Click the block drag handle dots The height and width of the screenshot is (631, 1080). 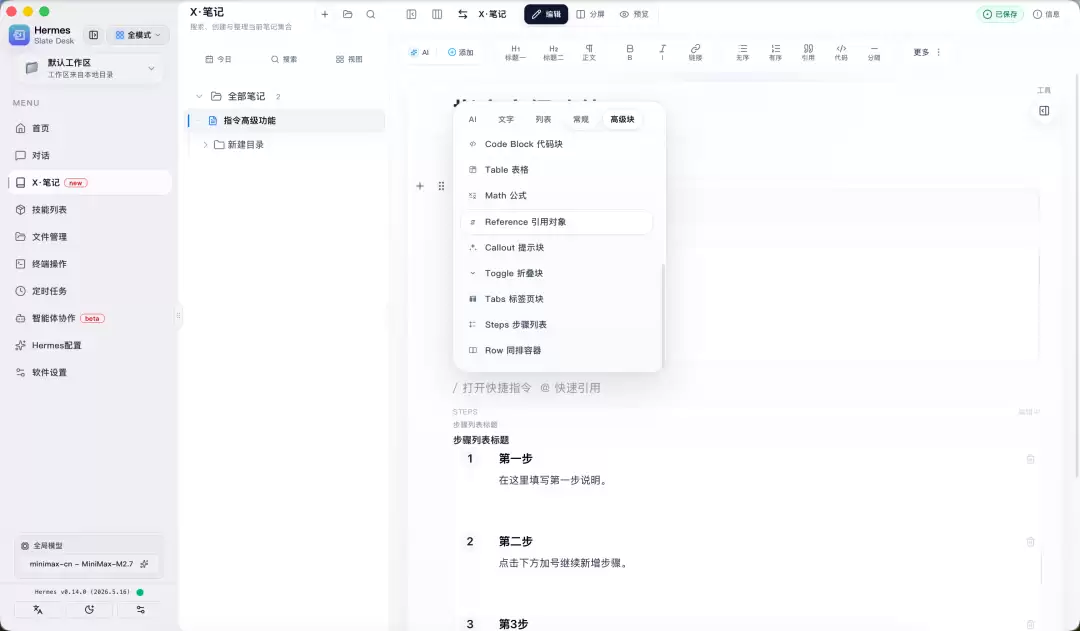[442, 186]
